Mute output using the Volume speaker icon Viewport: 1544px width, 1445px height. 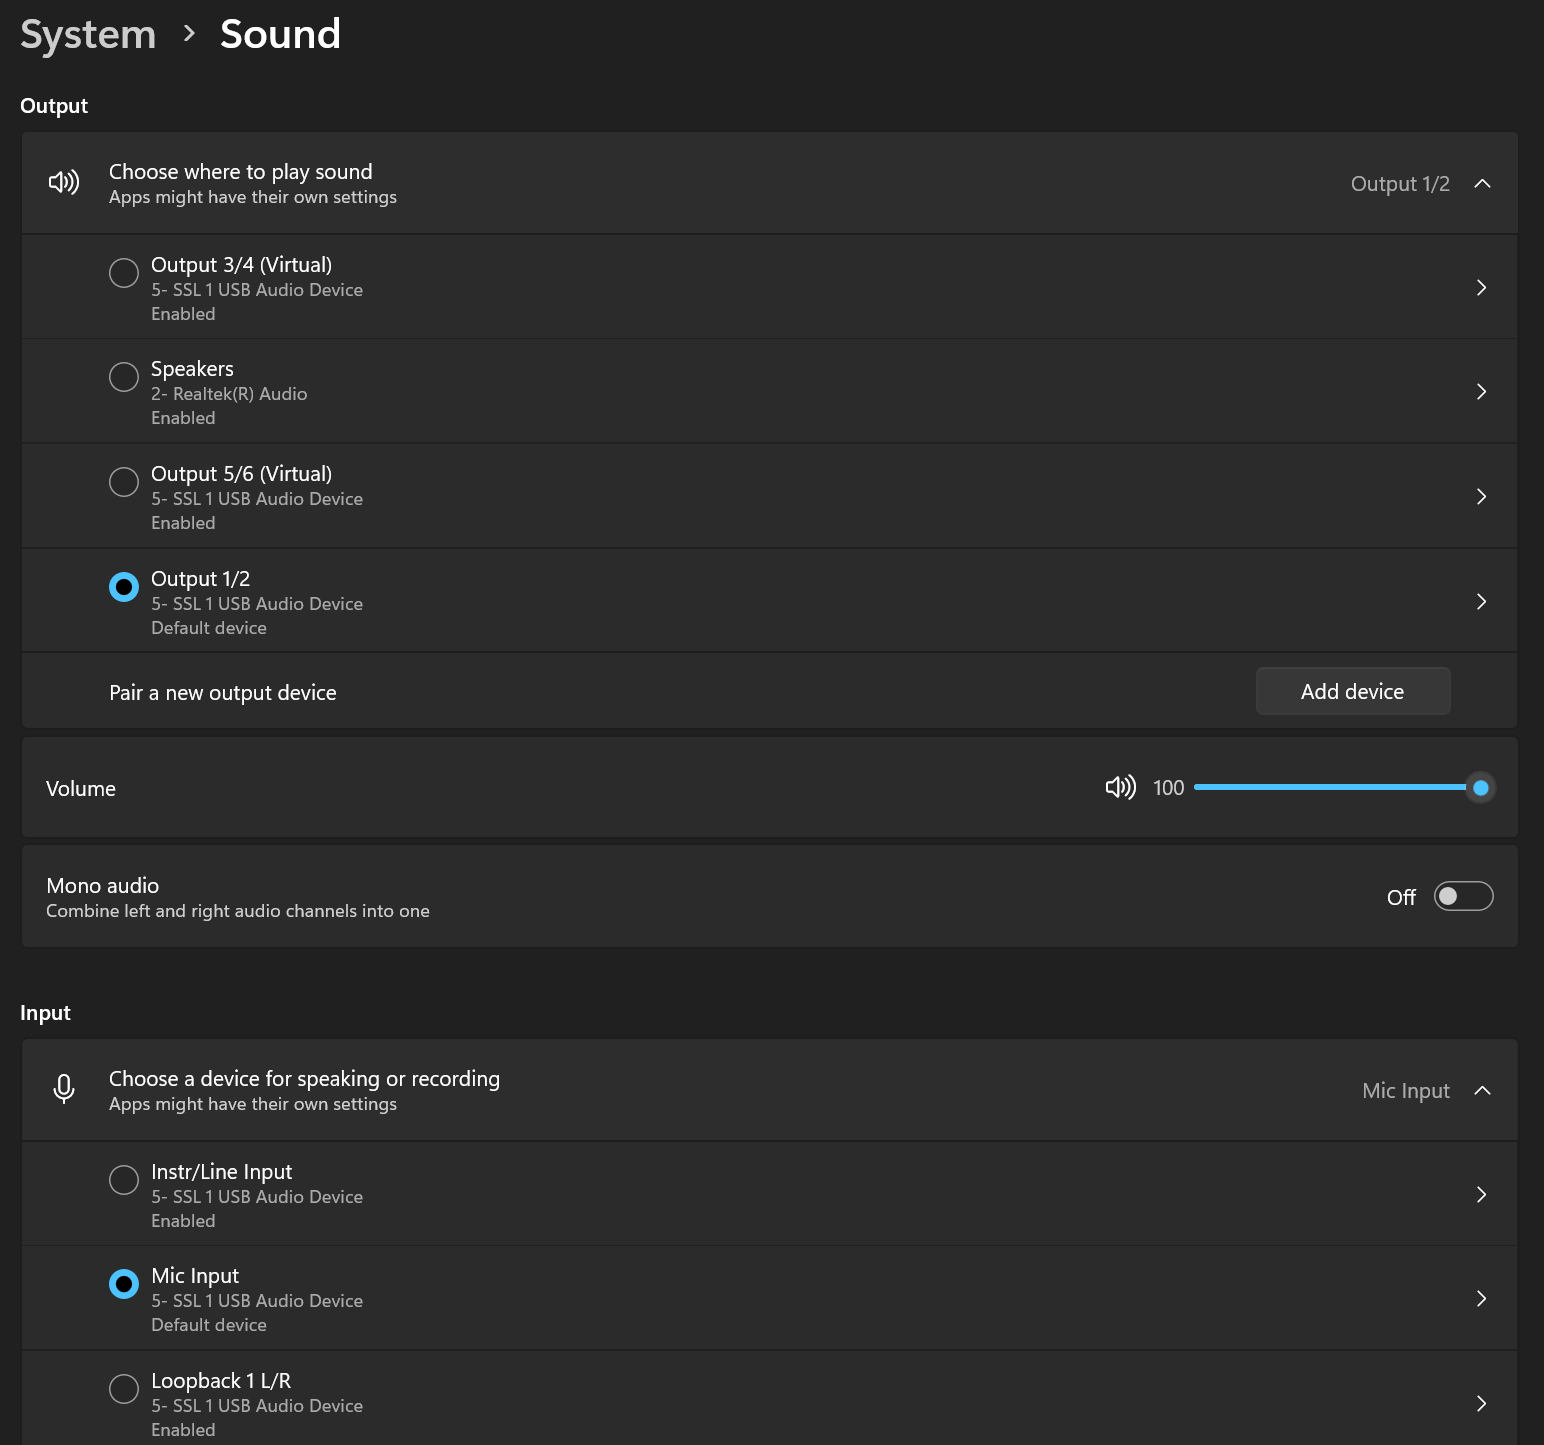coord(1120,787)
